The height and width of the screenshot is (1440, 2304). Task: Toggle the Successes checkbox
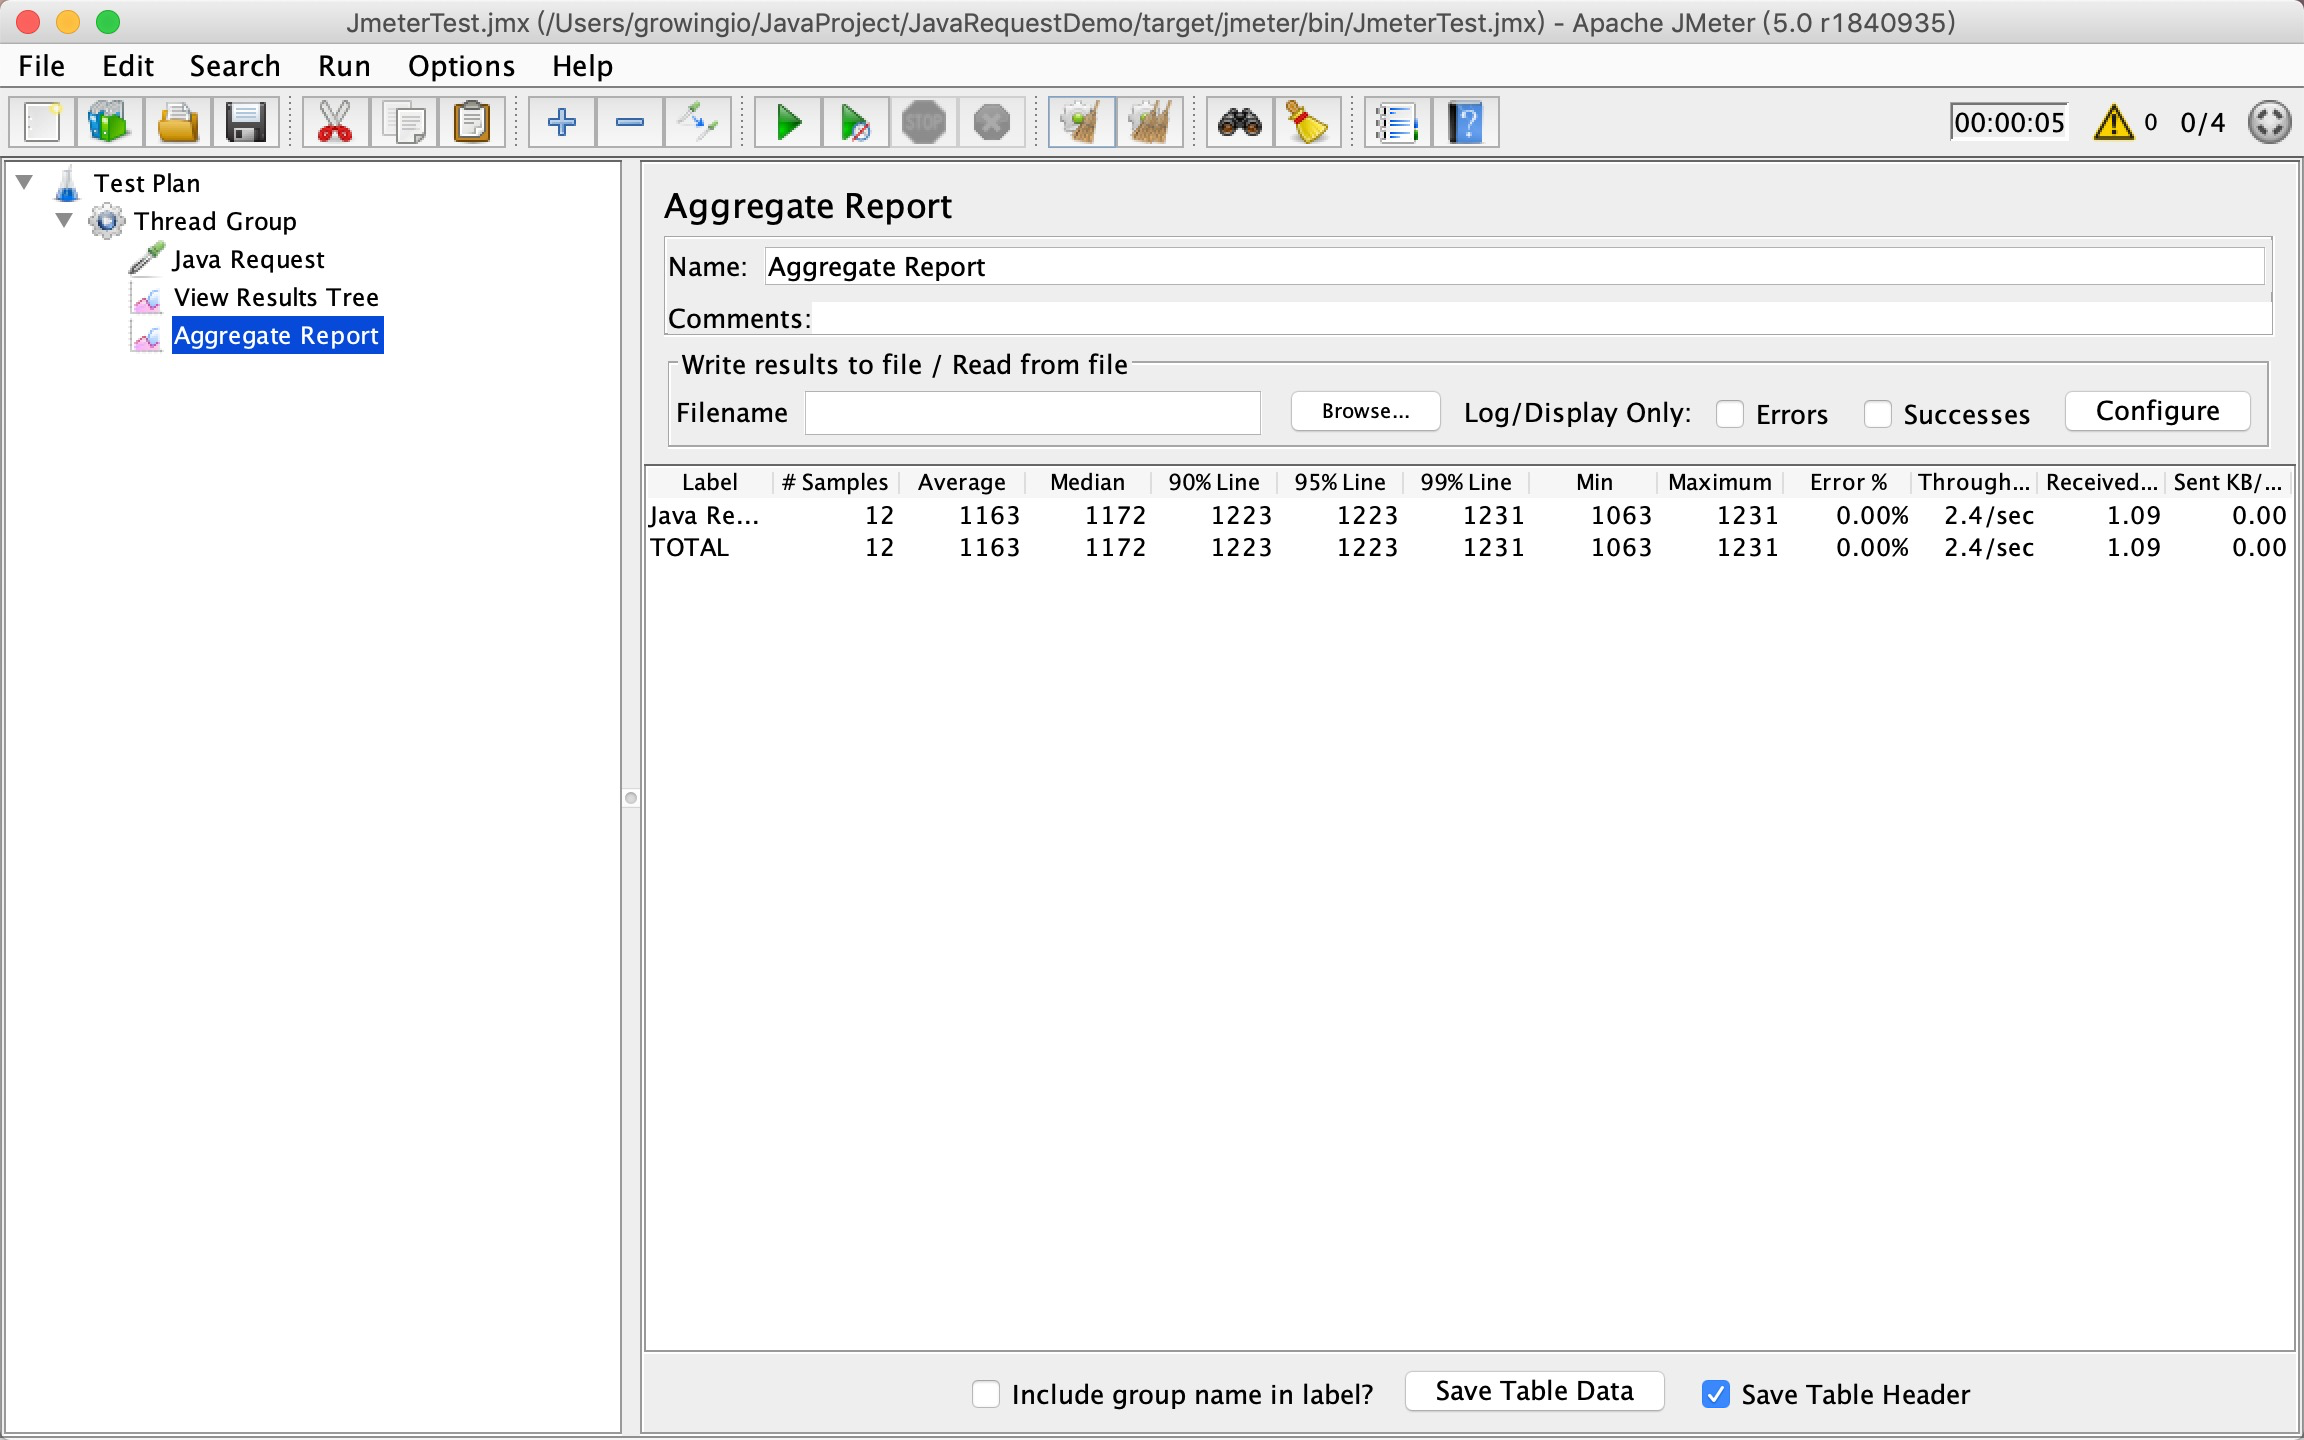point(1878,414)
